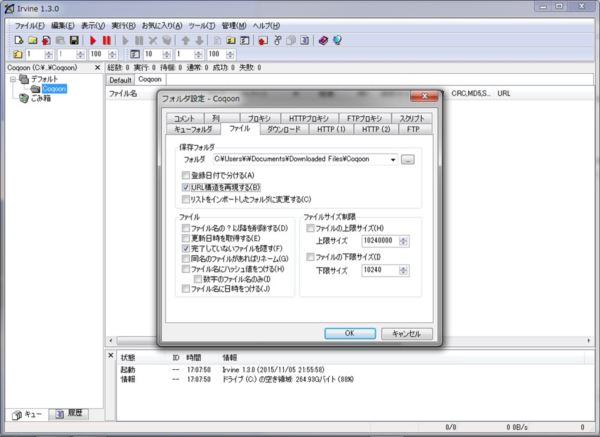Enable ファイル名の？以降を削除する(D)
The image size is (600, 437).
pos(186,228)
